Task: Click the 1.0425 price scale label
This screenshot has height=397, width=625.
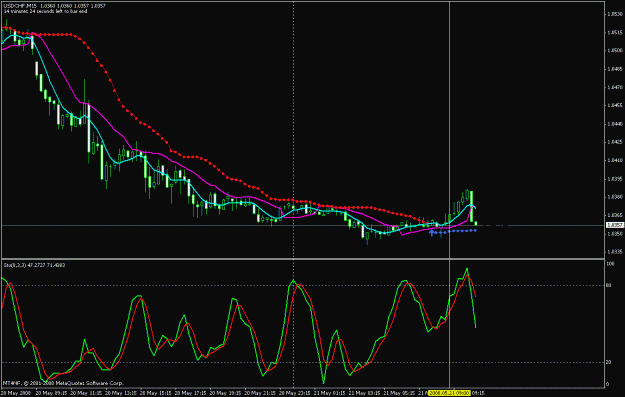Action: (615, 142)
